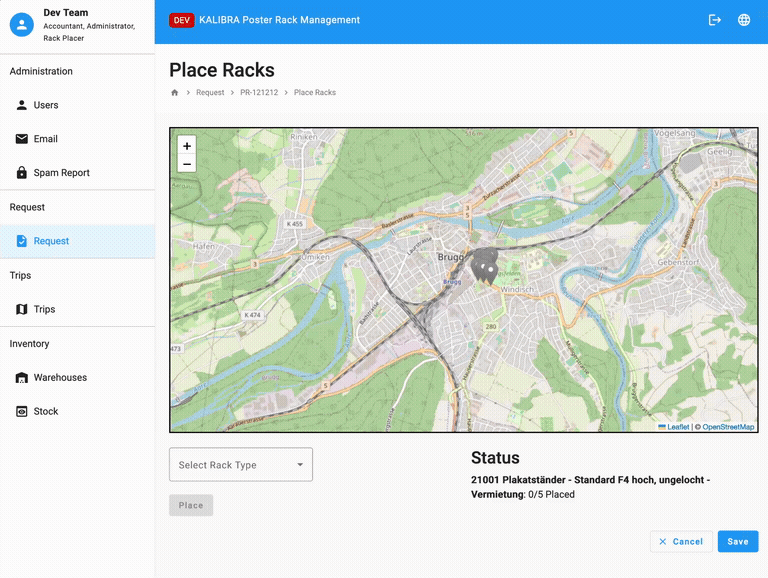
Task: Open the OpenStreetMap attribution link
Action: (x=728, y=427)
